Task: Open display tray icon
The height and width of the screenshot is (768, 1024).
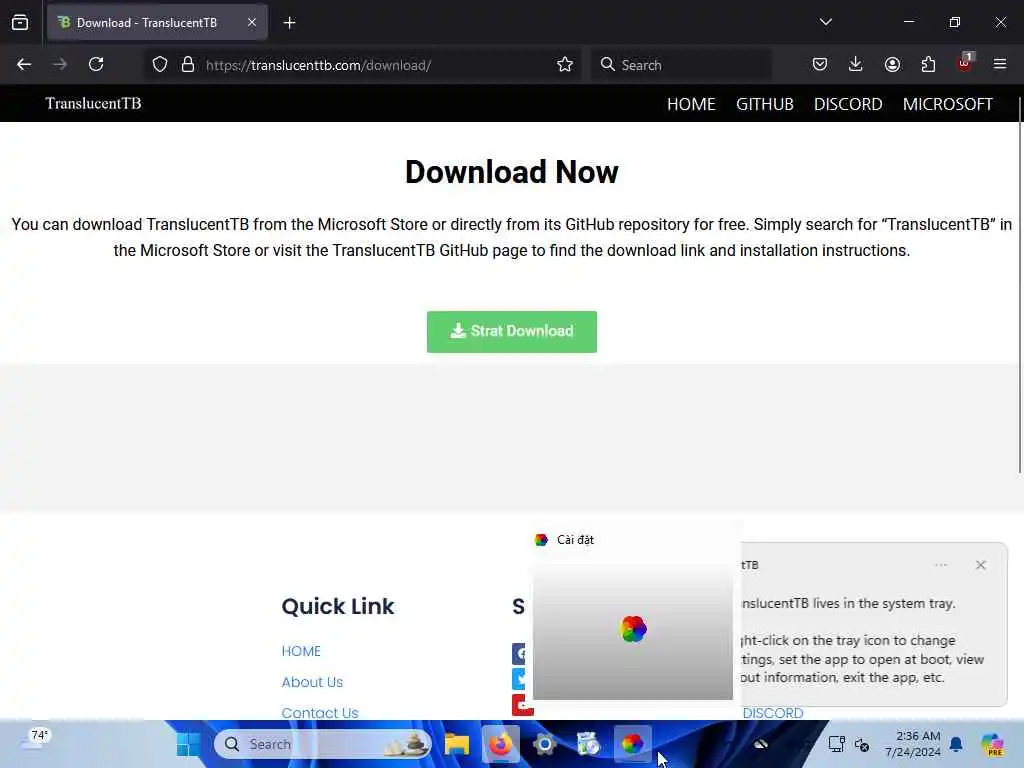Action: pyautogui.click(x=837, y=744)
